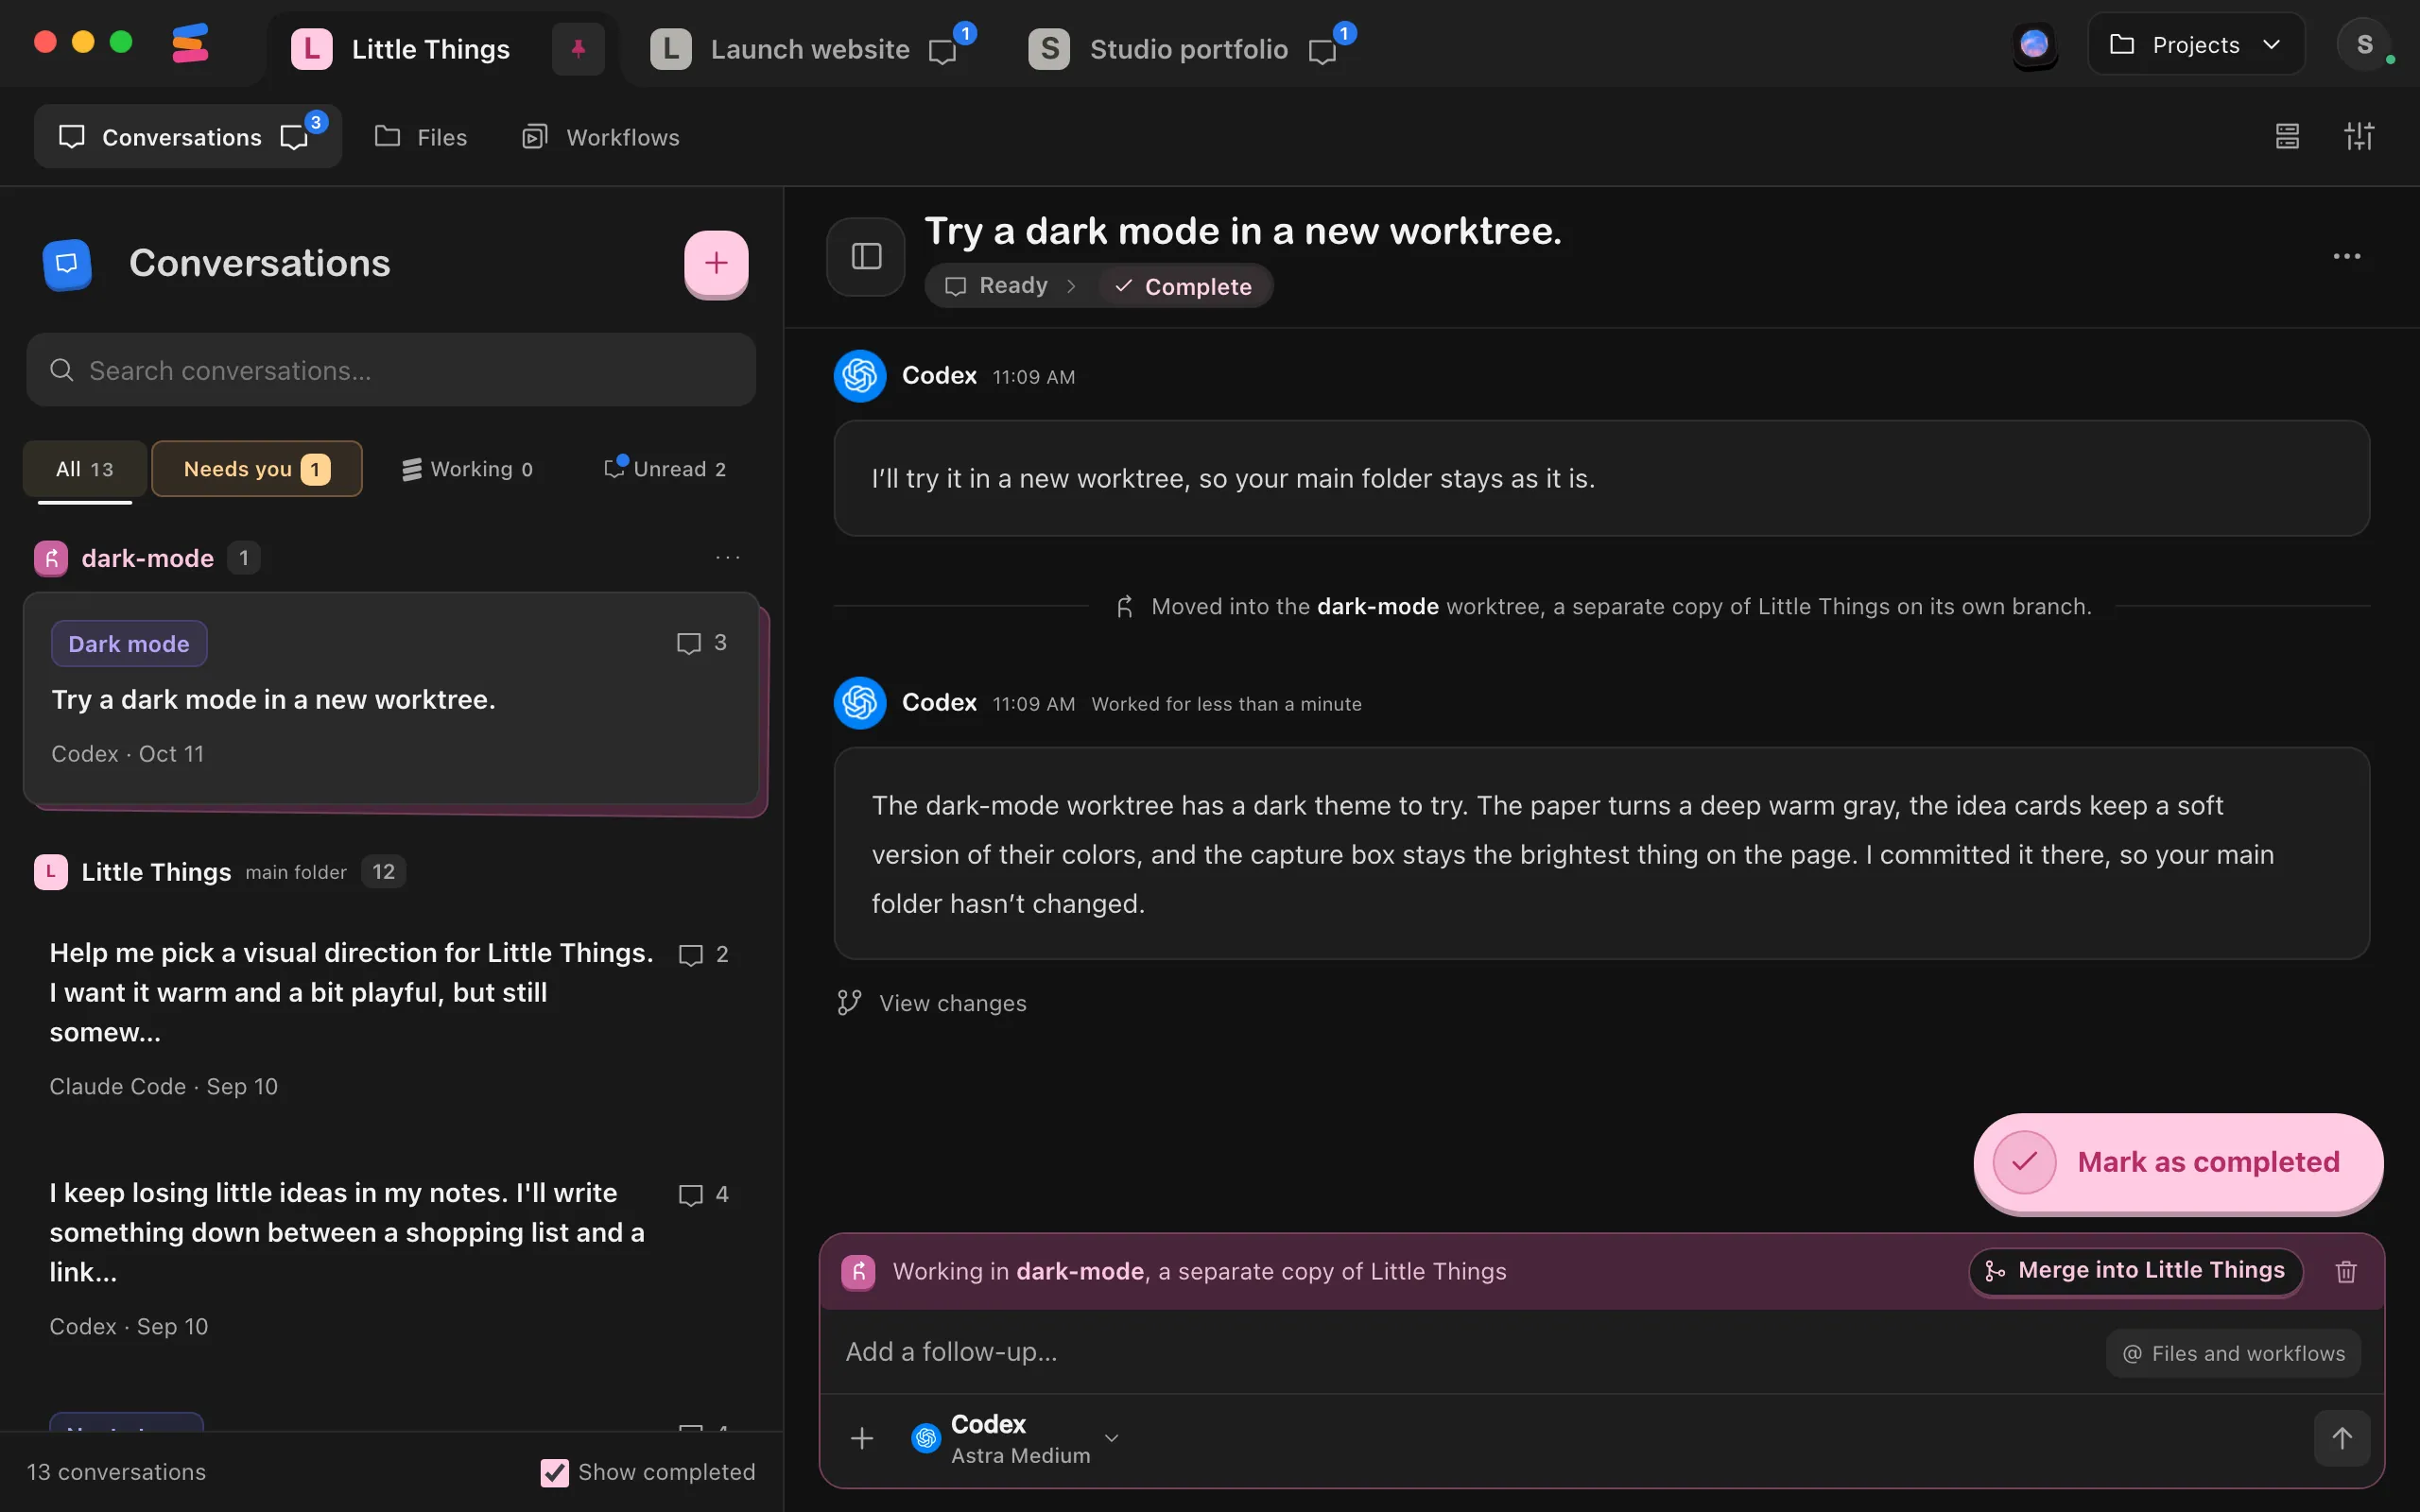Filter conversations by Unread
2420x1512 pixels.
(665, 469)
